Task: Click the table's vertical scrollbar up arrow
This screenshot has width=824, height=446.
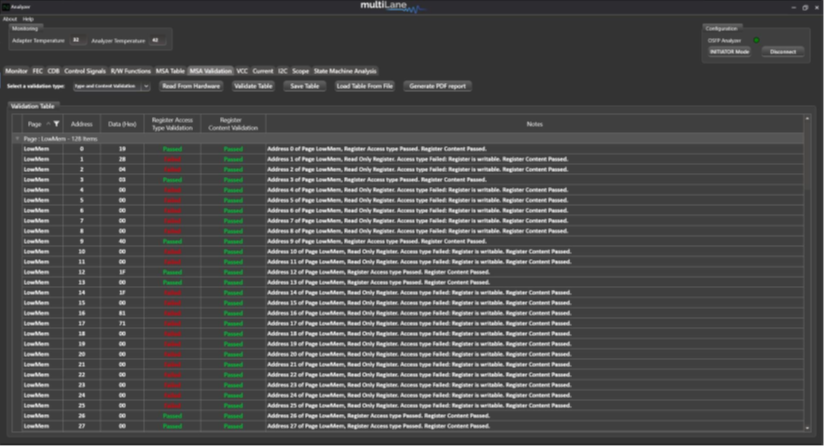Action: tap(809, 118)
